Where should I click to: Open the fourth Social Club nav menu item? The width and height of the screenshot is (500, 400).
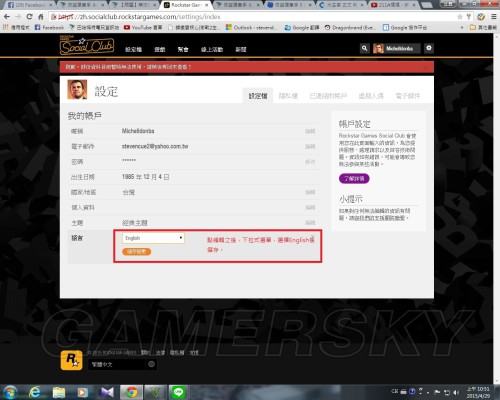point(212,49)
